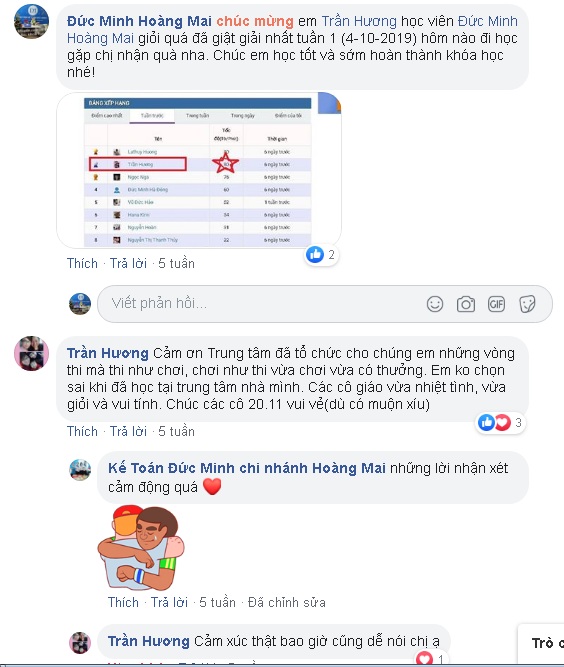This screenshot has width=564, height=667.
Task: Open emoji picker in reply box
Action: 435,304
